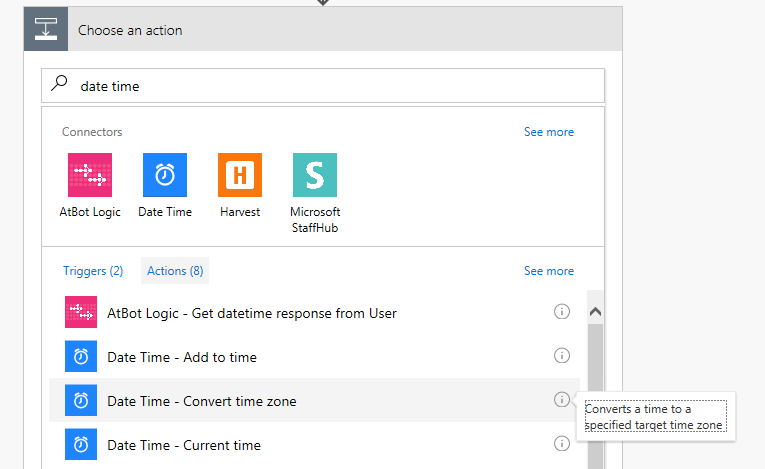Open the AtBot Logic connector icon

click(x=90, y=175)
